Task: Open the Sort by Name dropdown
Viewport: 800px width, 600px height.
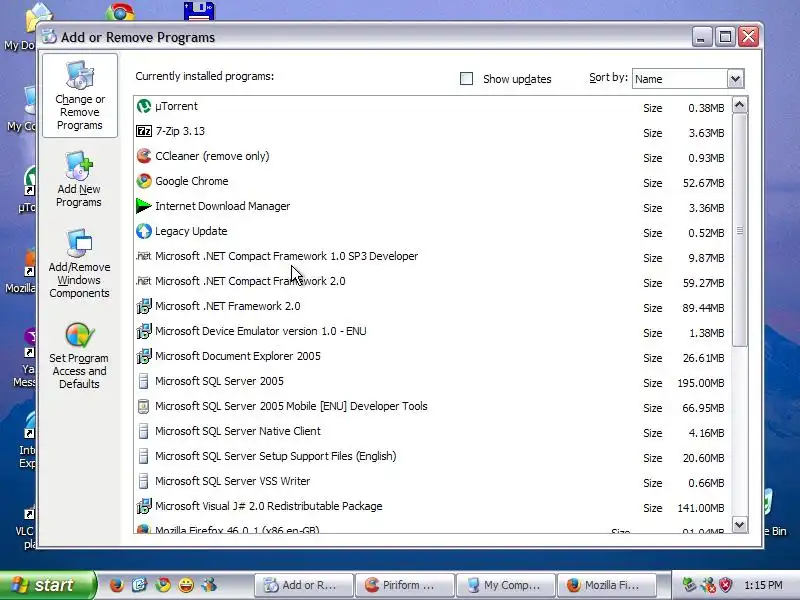Action: [735, 79]
